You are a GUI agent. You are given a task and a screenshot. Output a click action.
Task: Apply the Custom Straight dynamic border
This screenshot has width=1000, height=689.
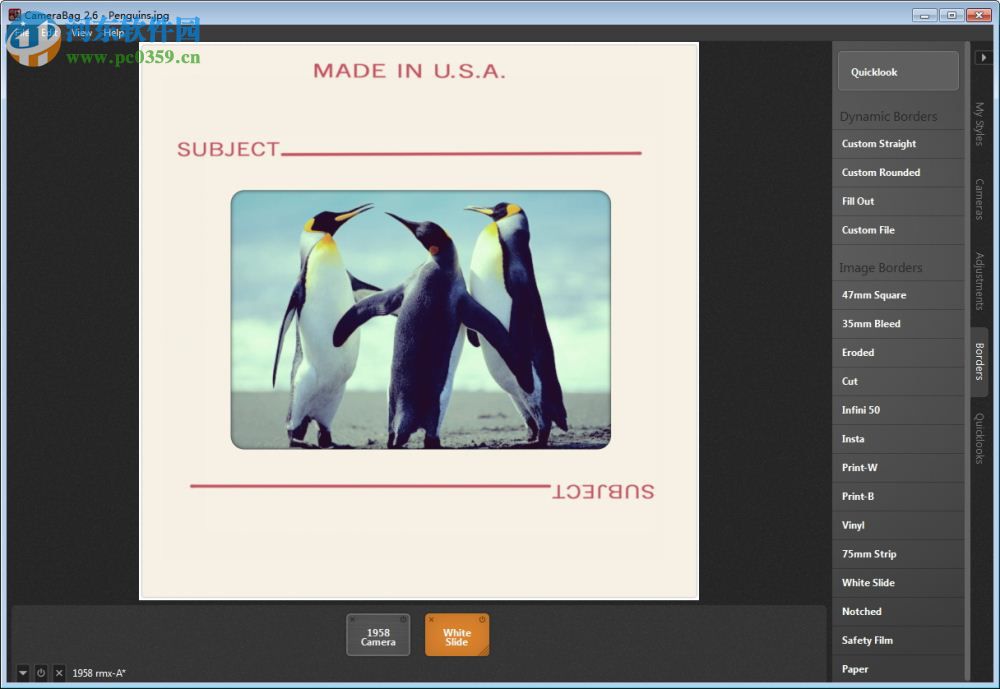click(x=897, y=143)
